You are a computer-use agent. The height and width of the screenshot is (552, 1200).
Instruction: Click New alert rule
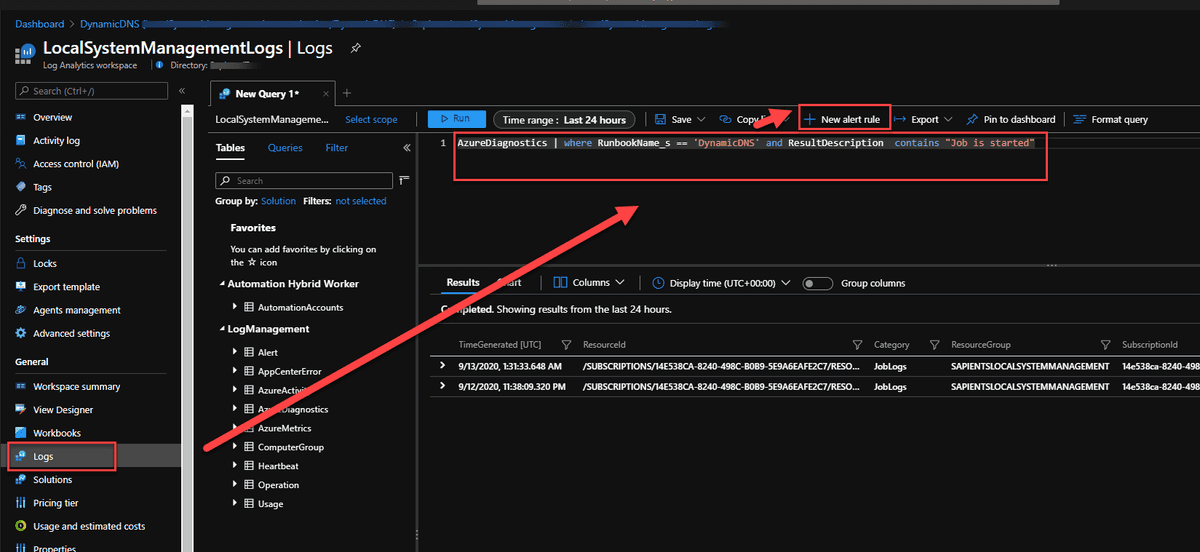coord(844,119)
